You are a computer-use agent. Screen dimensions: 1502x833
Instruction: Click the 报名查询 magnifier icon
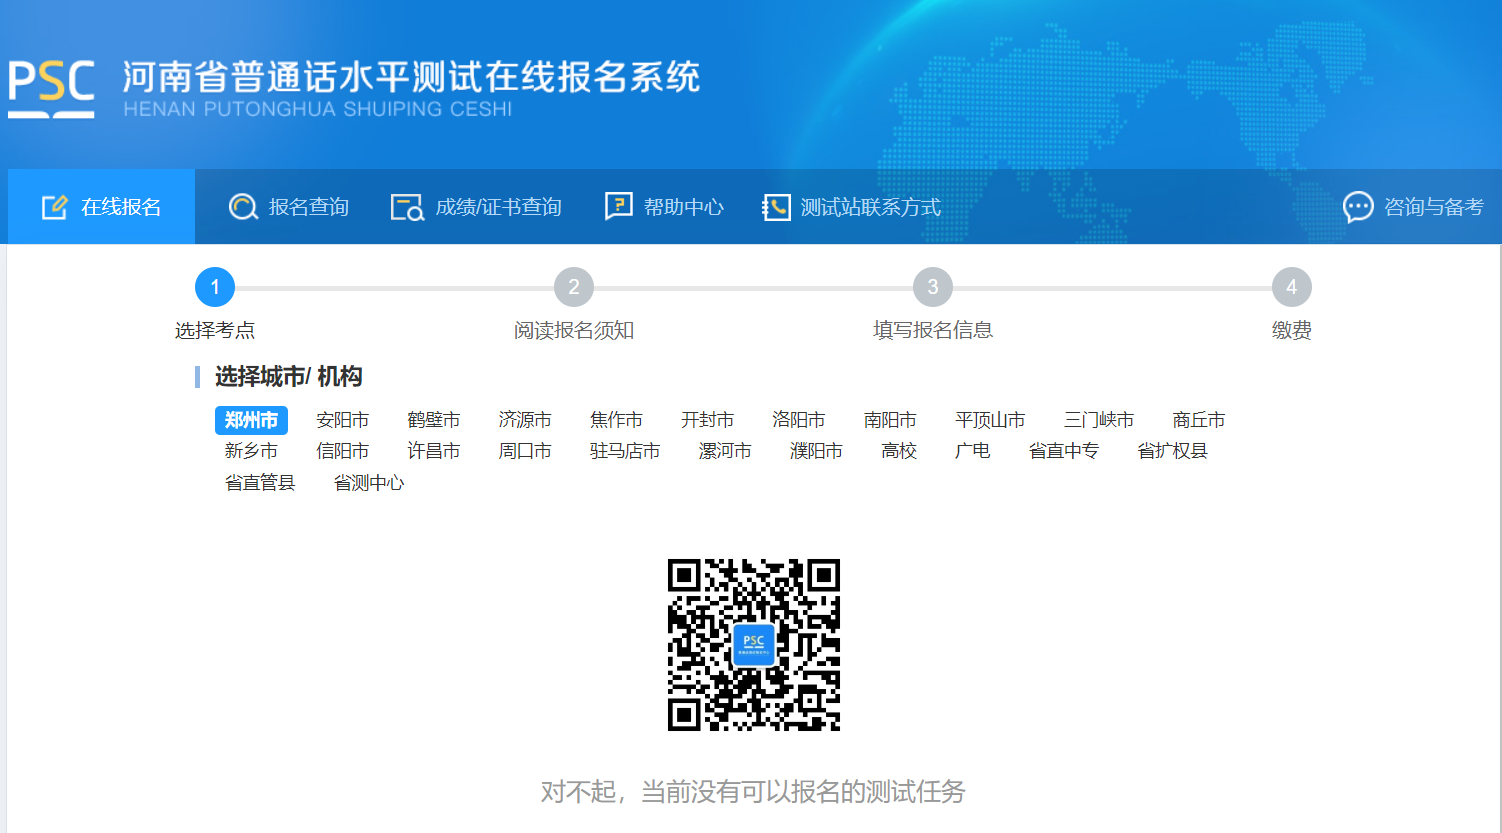(x=243, y=207)
